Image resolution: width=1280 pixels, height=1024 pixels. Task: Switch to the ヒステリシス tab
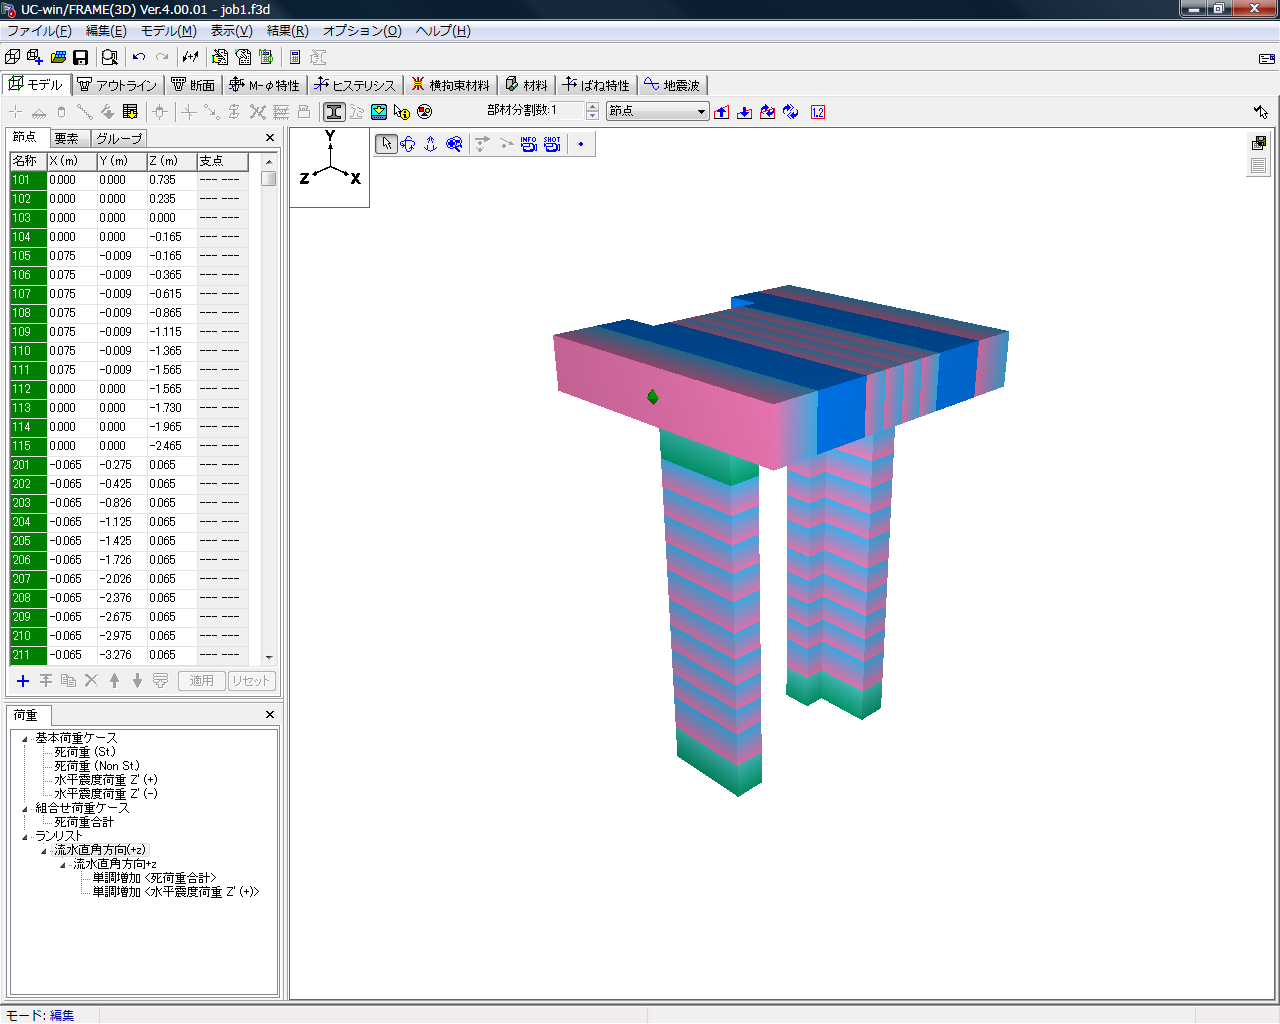click(356, 85)
